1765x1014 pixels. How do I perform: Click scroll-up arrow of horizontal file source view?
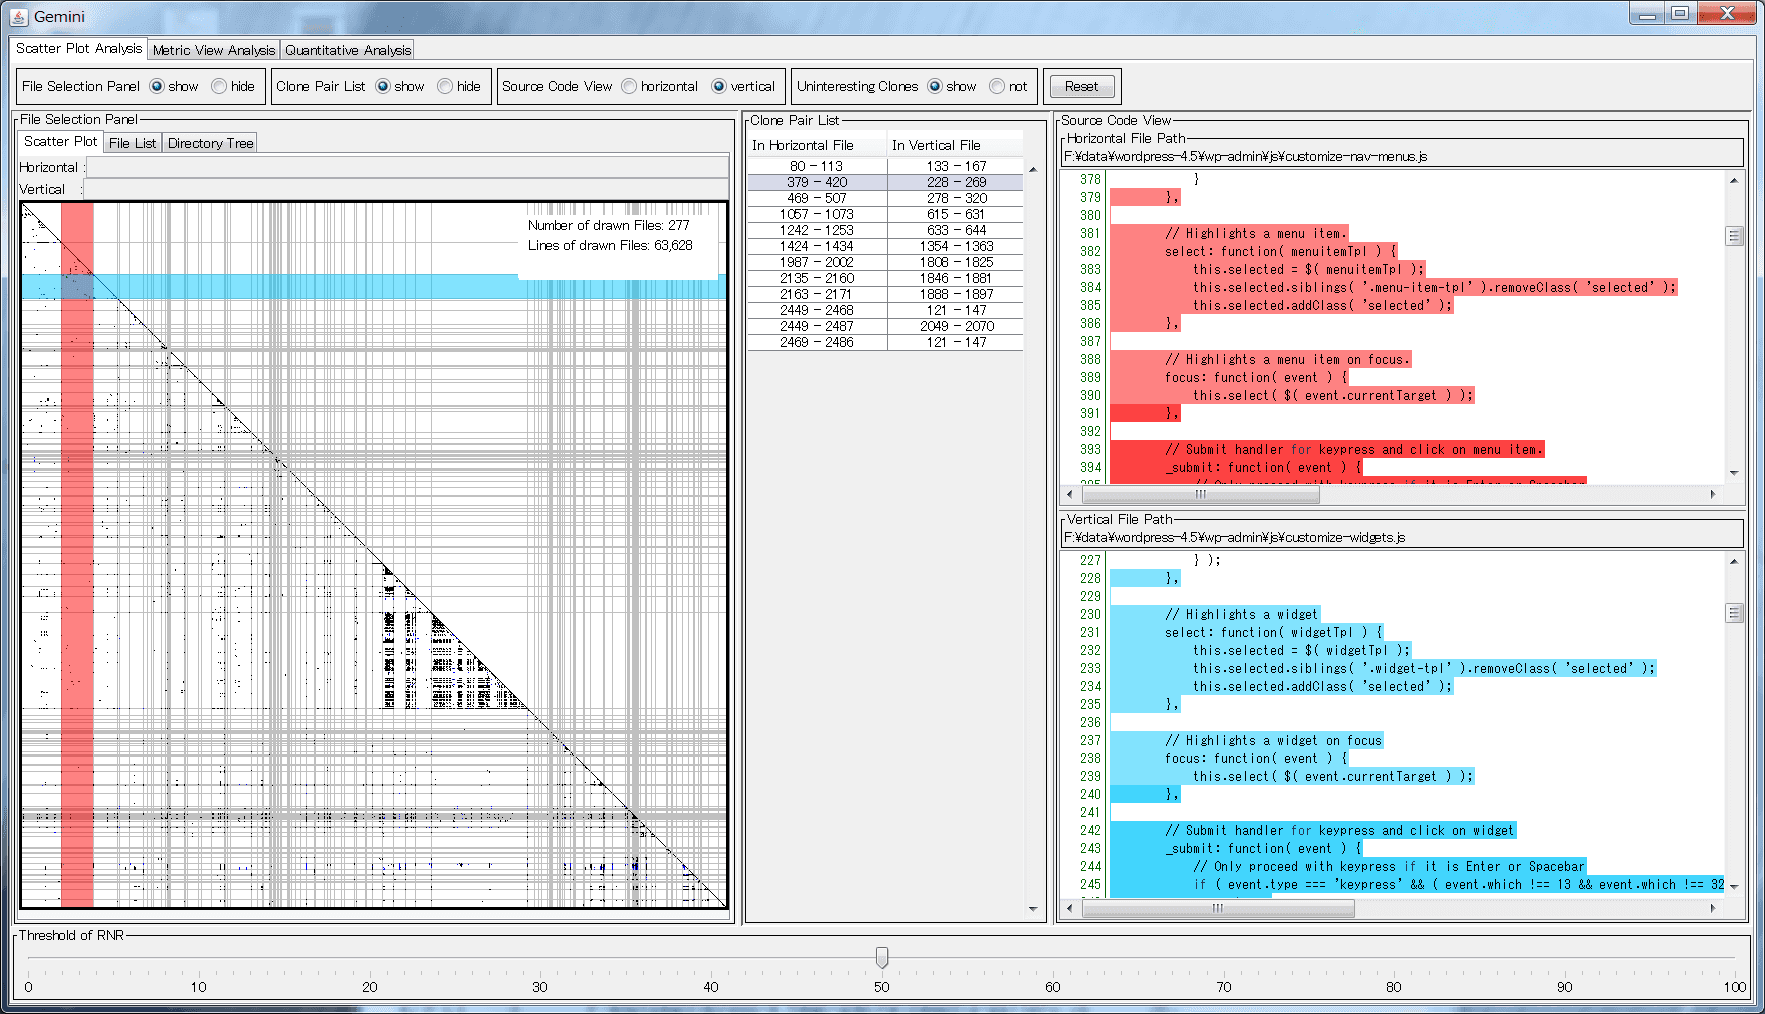[x=1733, y=180]
